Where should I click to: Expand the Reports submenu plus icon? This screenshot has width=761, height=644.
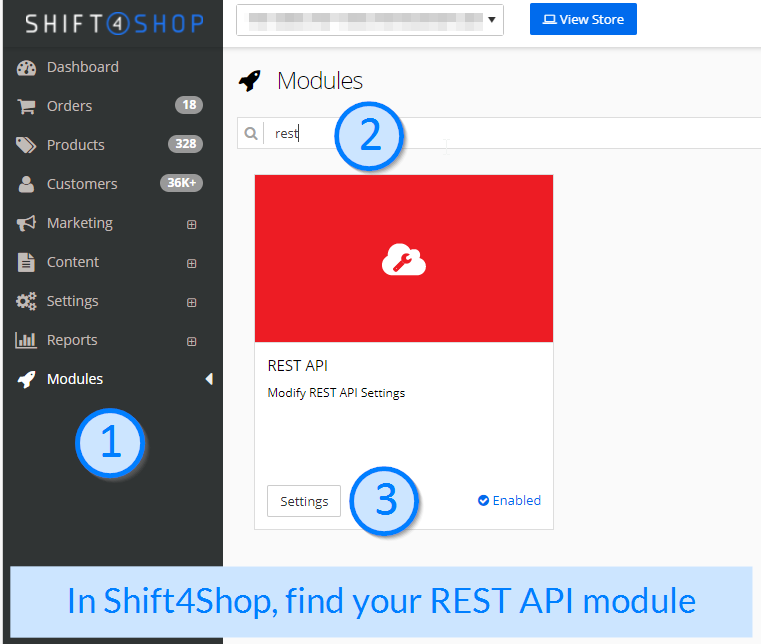pos(192,342)
